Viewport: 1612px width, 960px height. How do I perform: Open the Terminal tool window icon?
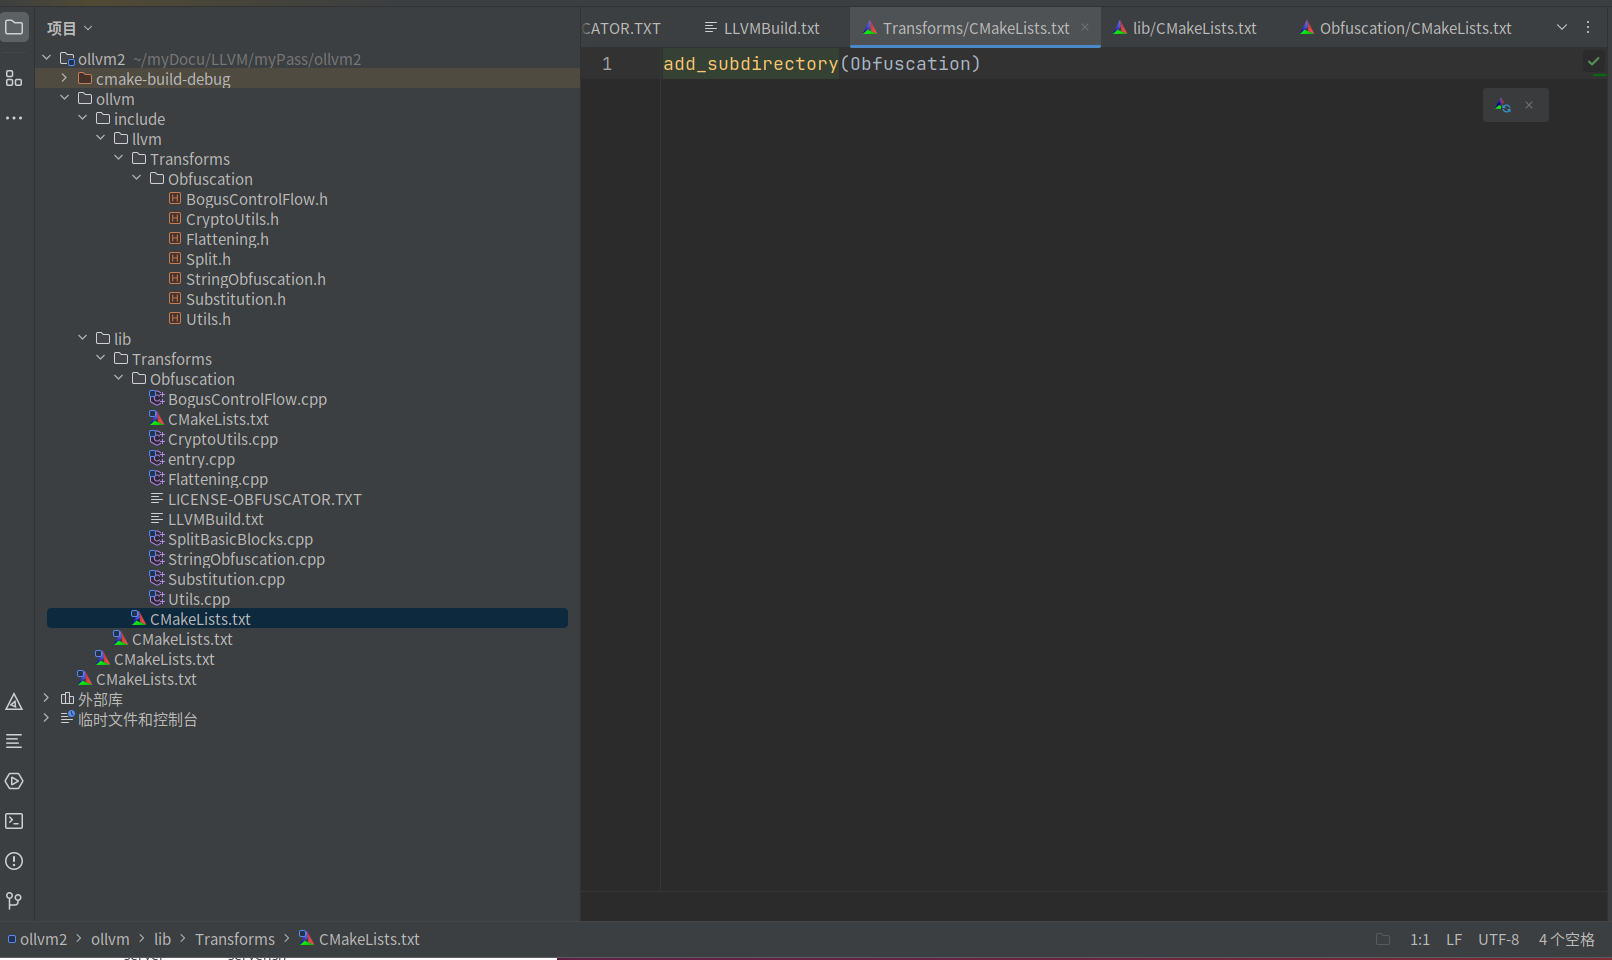[x=14, y=821]
